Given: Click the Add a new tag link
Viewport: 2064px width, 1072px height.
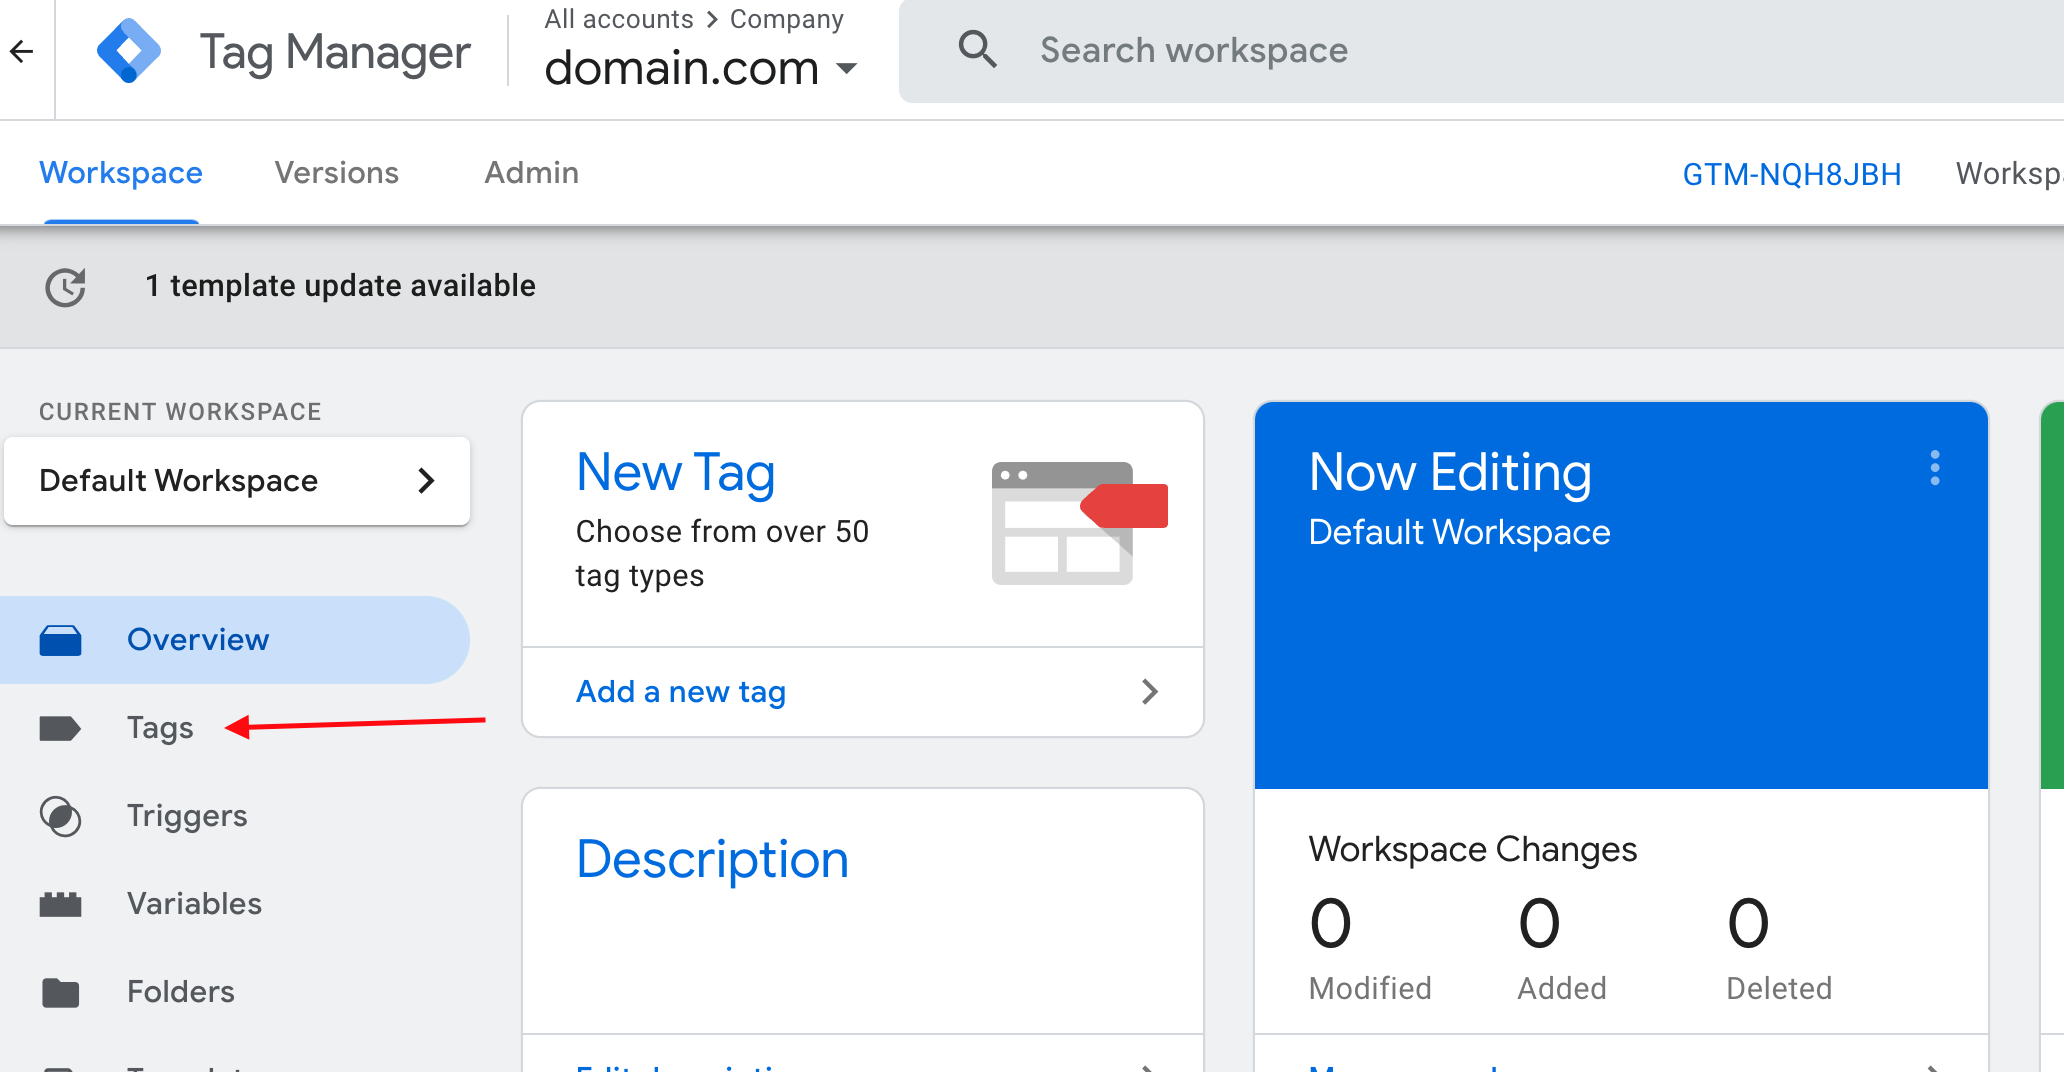Looking at the screenshot, I should 681,692.
